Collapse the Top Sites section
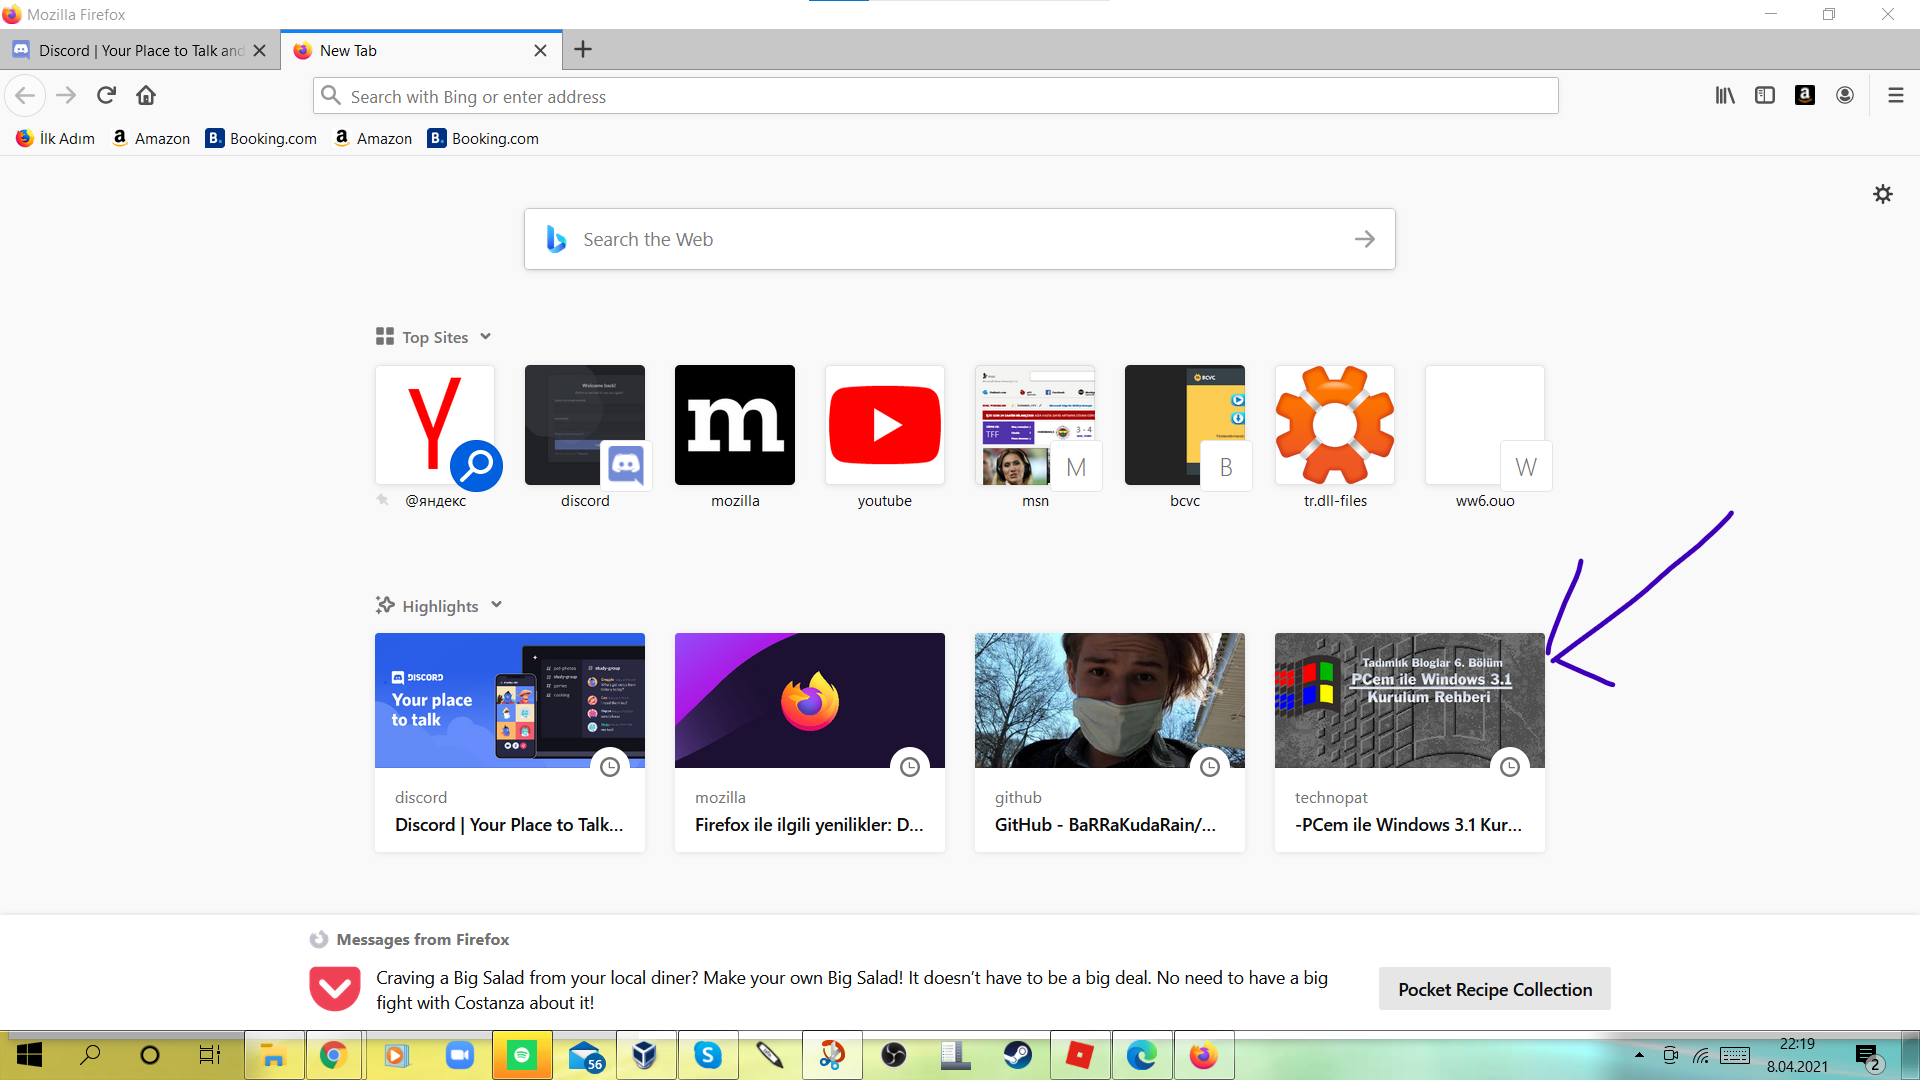The image size is (1920, 1080). (486, 337)
